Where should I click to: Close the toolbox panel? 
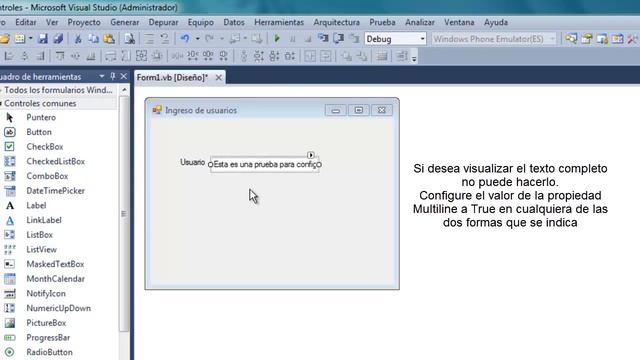coord(124,76)
